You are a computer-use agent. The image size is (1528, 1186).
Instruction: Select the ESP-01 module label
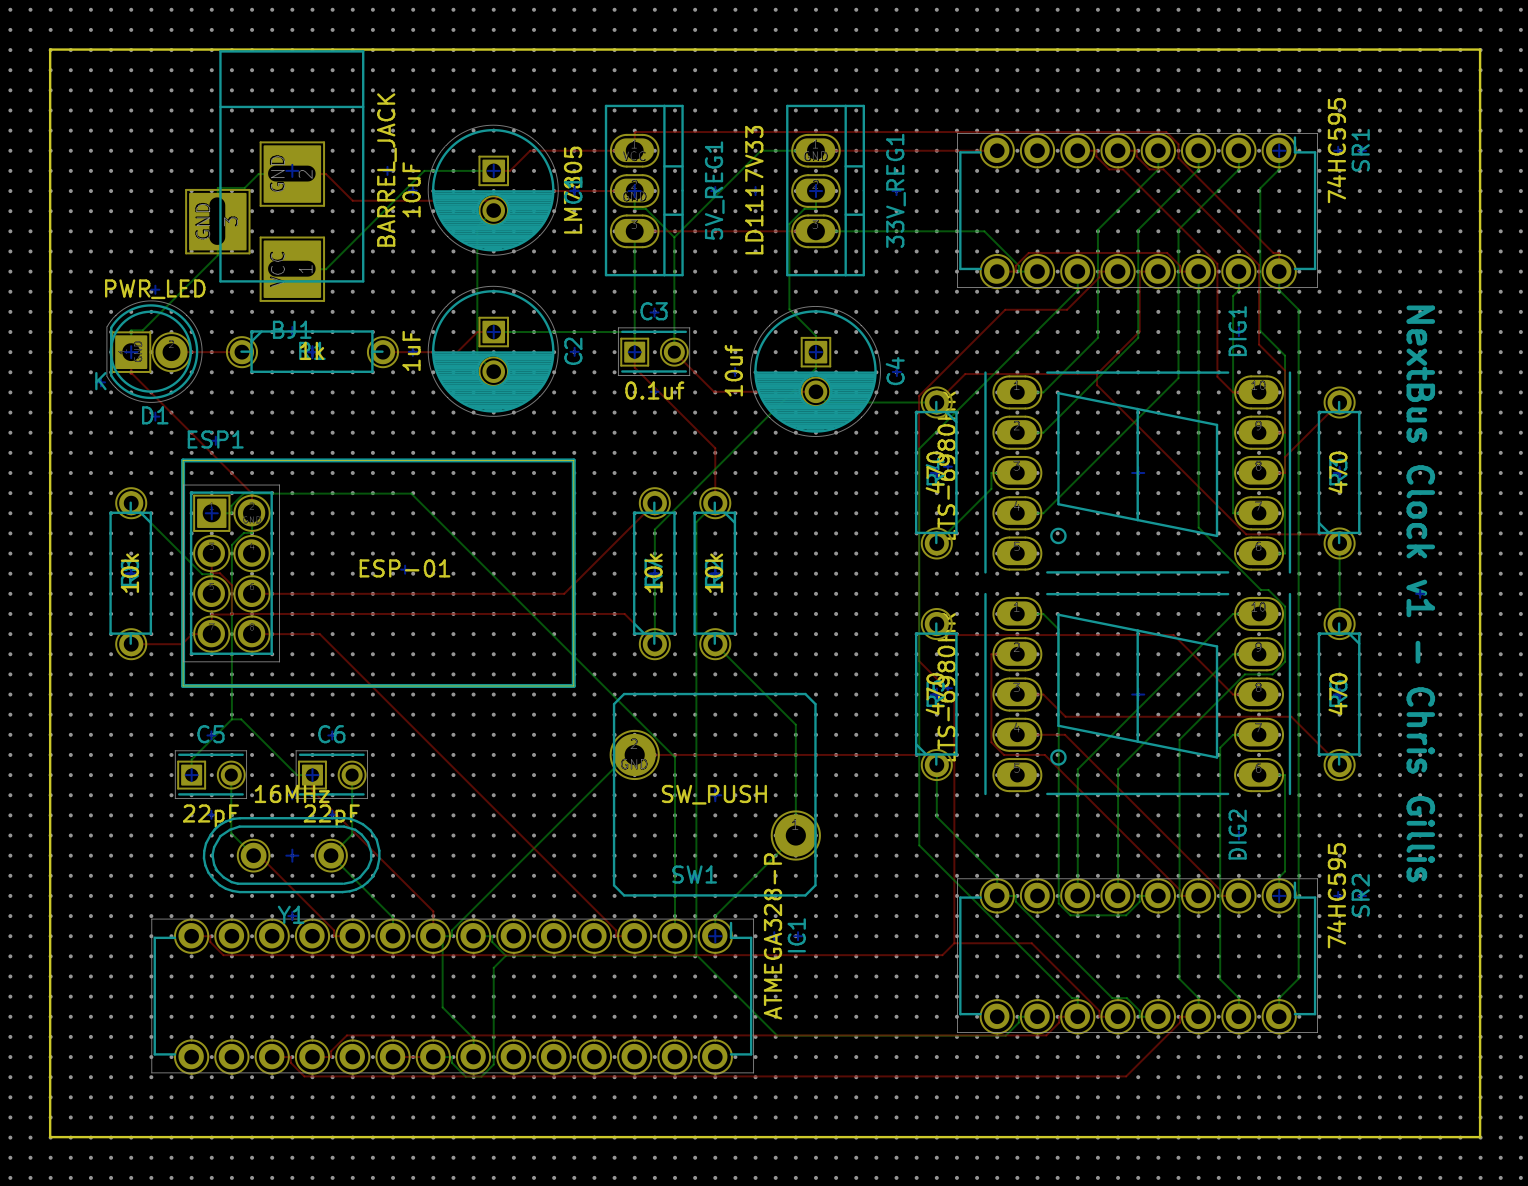tap(404, 569)
